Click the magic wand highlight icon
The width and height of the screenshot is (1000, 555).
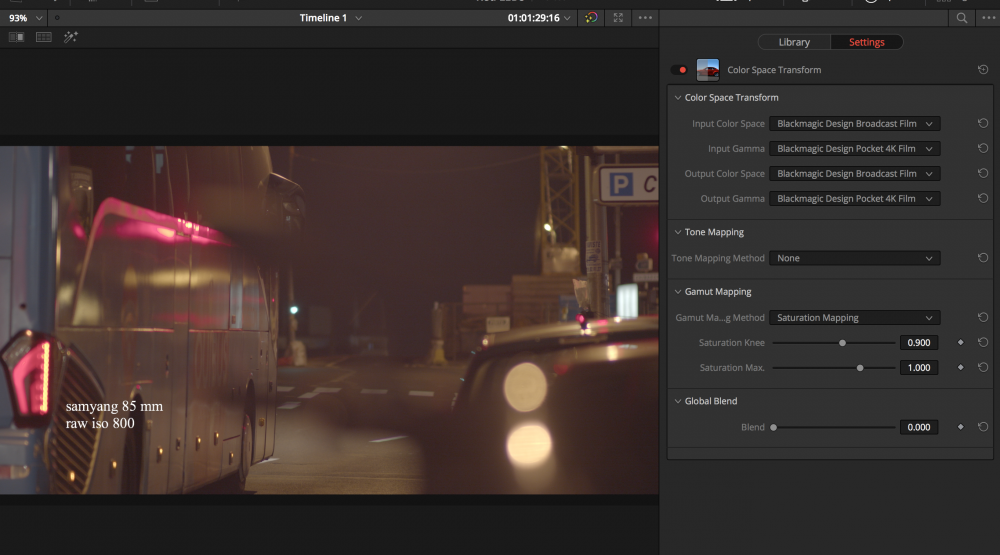click(x=71, y=37)
